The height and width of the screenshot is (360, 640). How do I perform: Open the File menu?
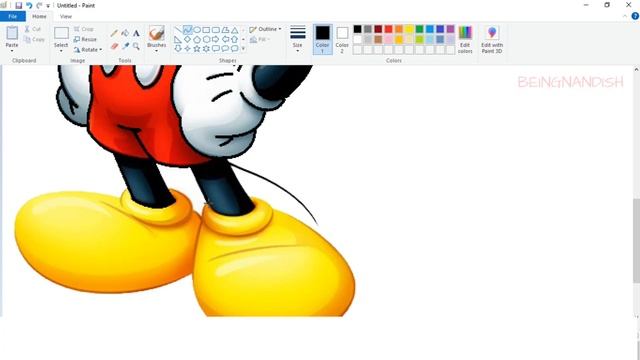13,16
